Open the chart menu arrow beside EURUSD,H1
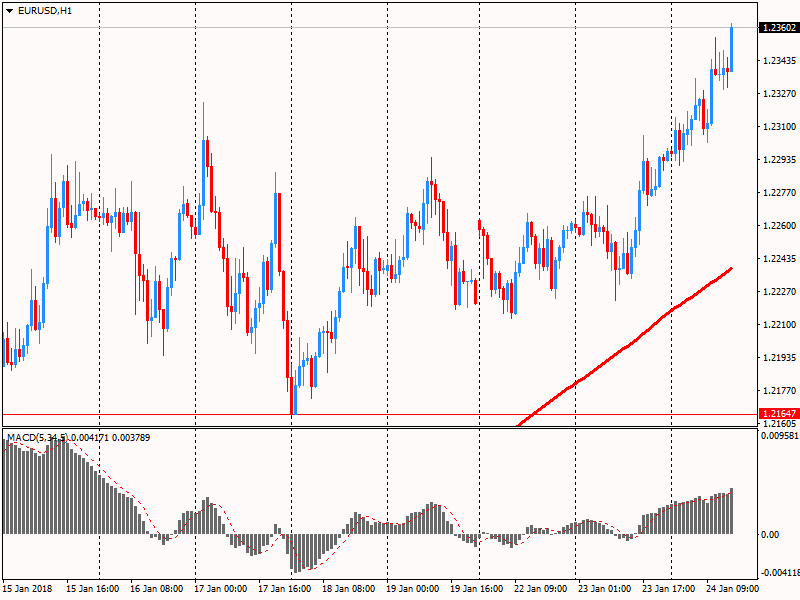Screen dimensions: 800x600 click(9, 11)
